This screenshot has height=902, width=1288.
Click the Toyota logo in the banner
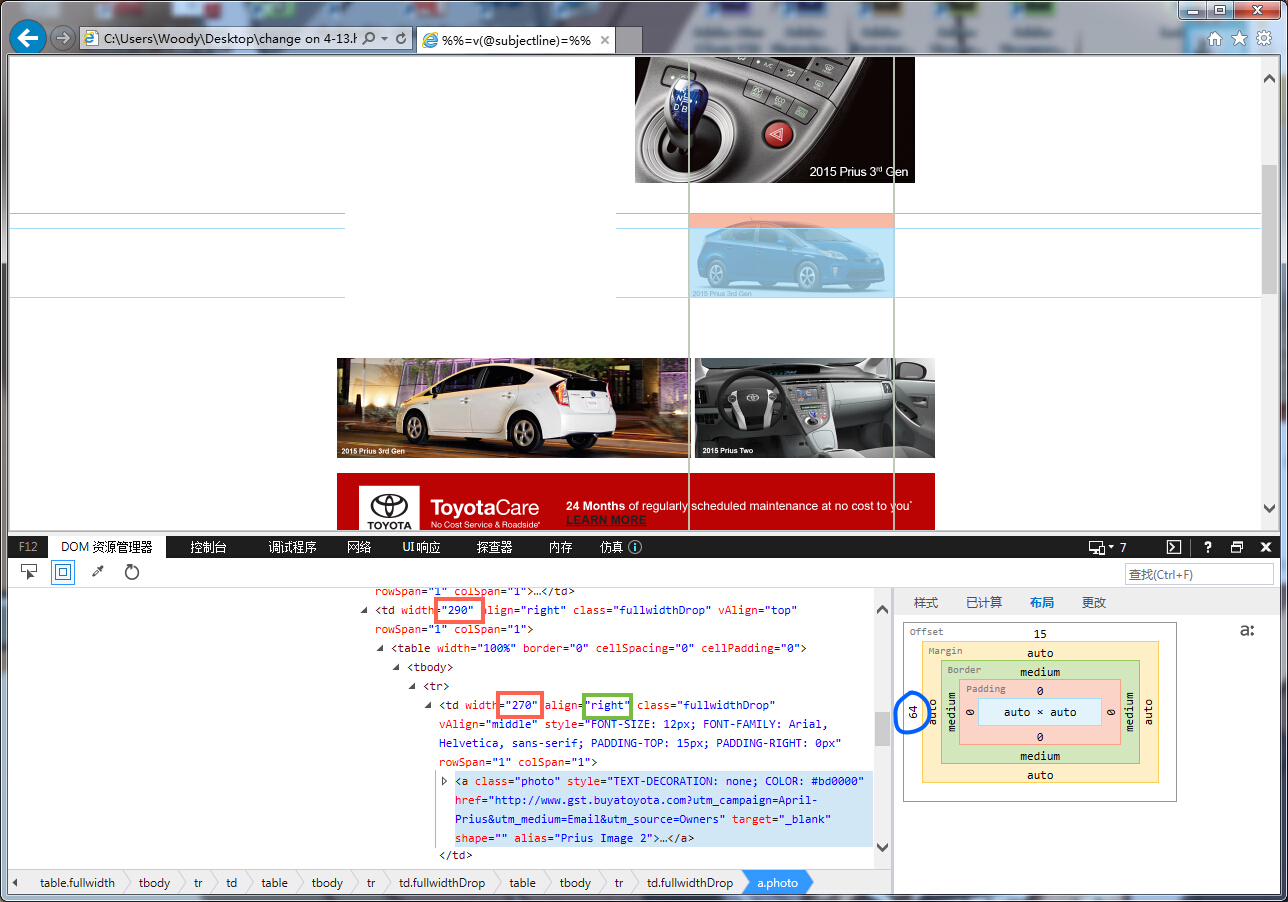(x=389, y=508)
